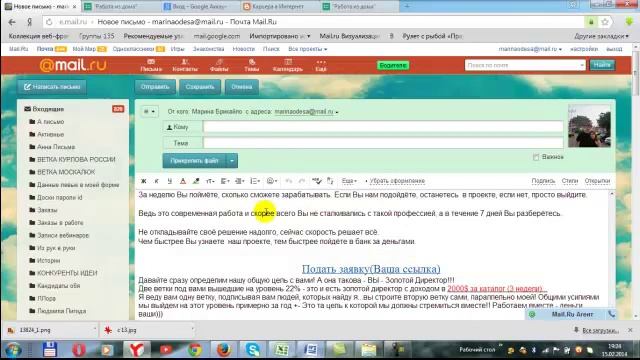
Task: Click into the mail search field
Action: click(524, 65)
